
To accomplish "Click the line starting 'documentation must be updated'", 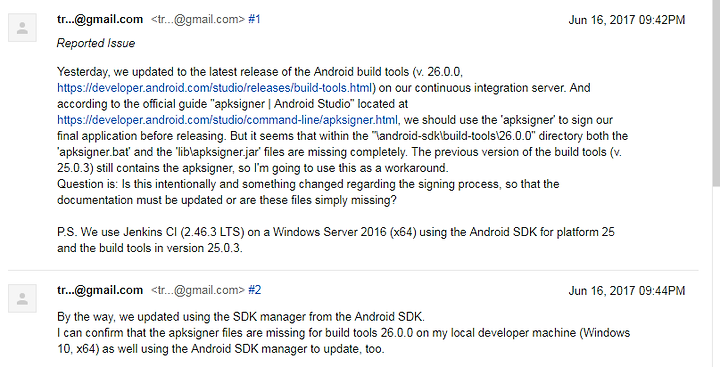I will tap(226, 200).
